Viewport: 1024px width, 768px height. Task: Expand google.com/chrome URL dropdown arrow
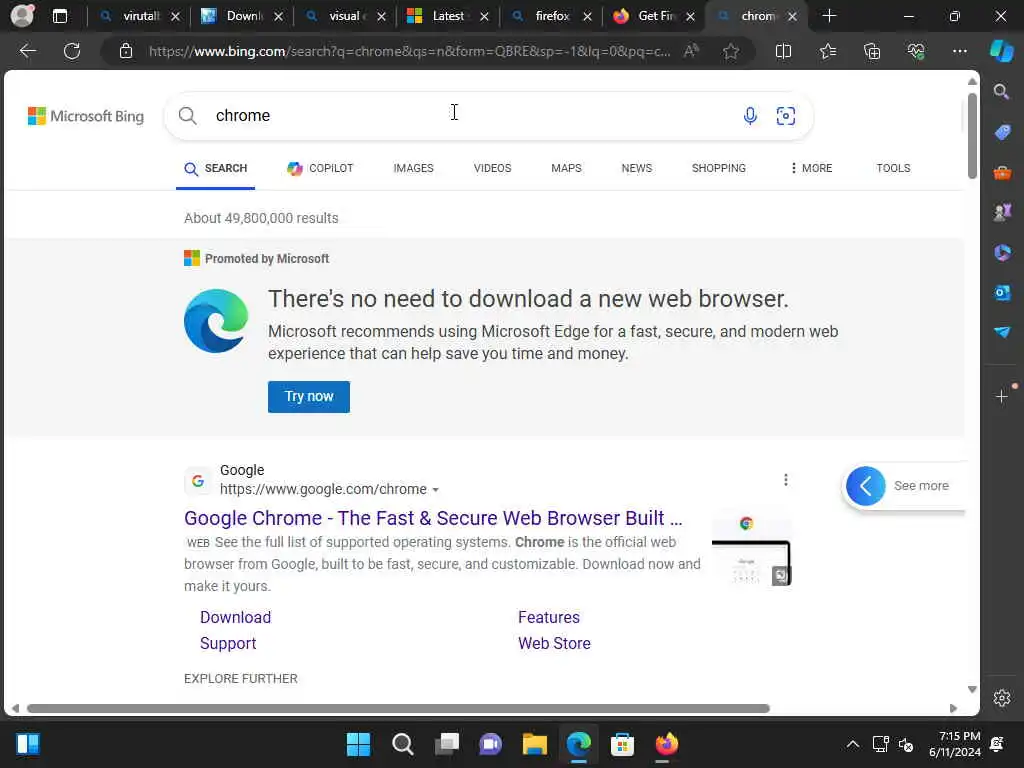coord(436,490)
